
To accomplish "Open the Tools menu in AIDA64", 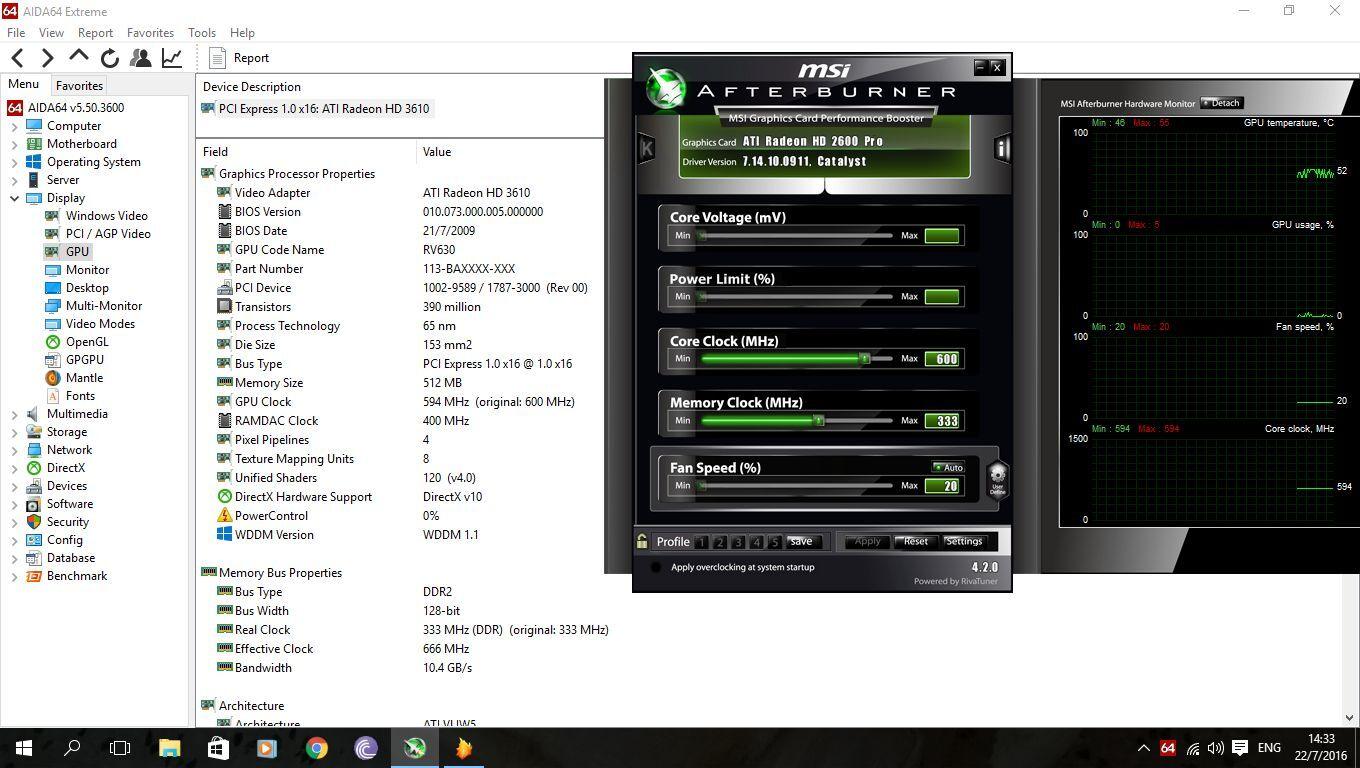I will 201,32.
